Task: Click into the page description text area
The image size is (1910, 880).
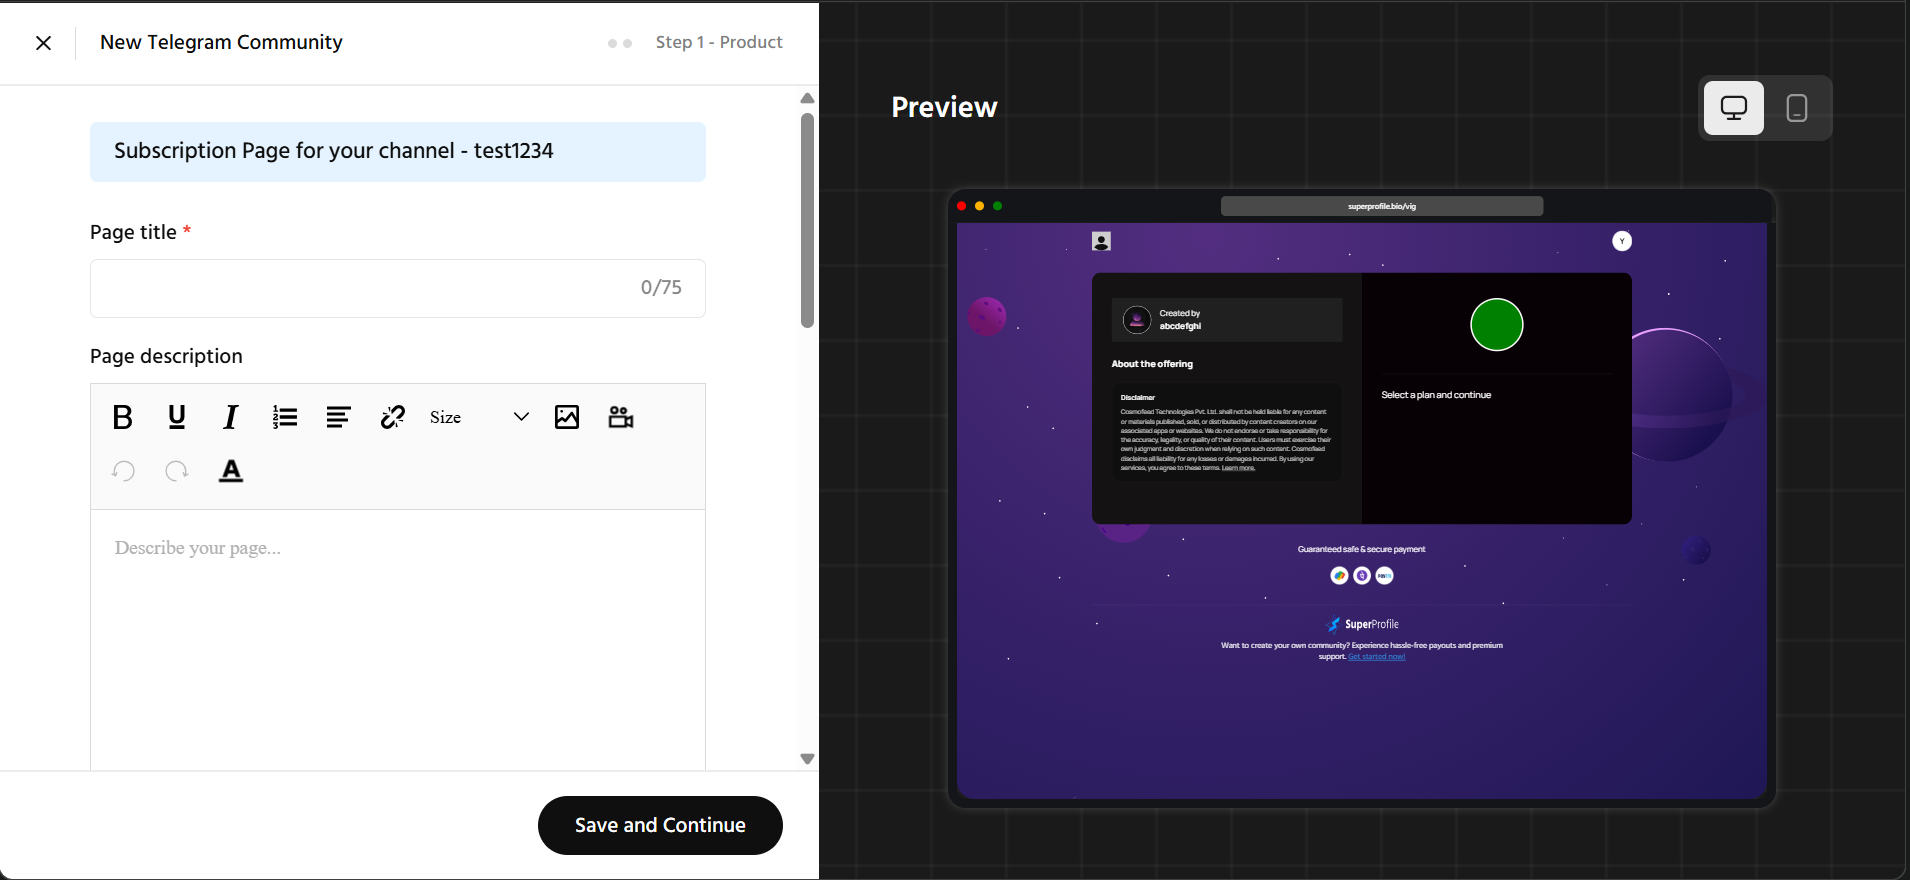Action: pos(397,640)
